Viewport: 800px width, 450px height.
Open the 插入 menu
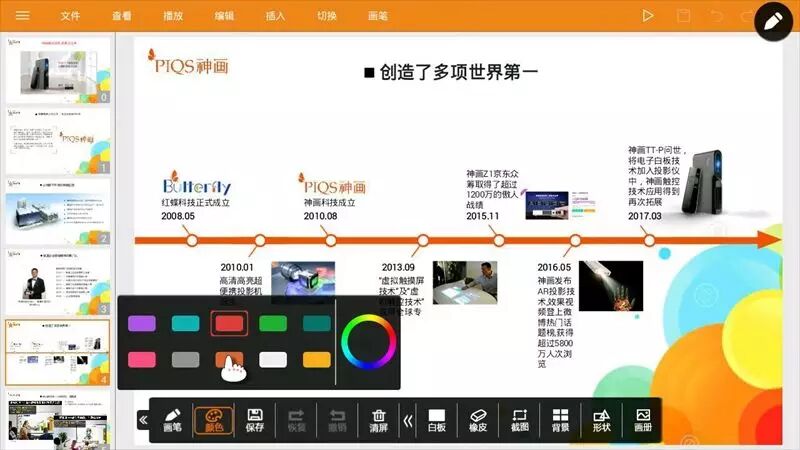click(276, 16)
